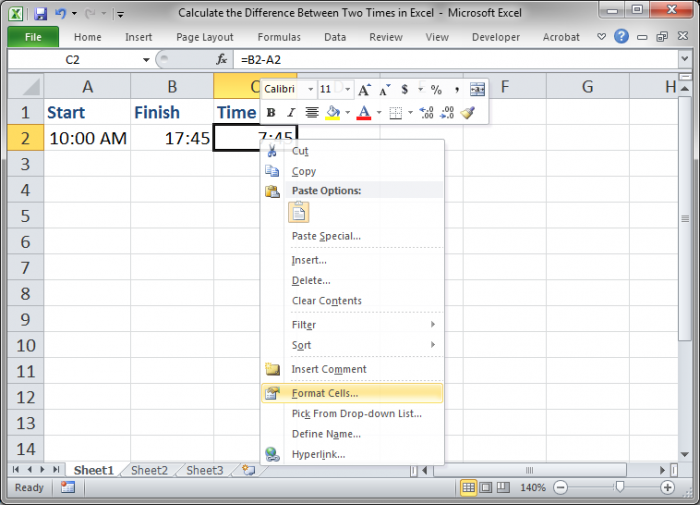The image size is (700, 505).
Task: Click the Fill Color paint bucket icon
Action: (333, 113)
